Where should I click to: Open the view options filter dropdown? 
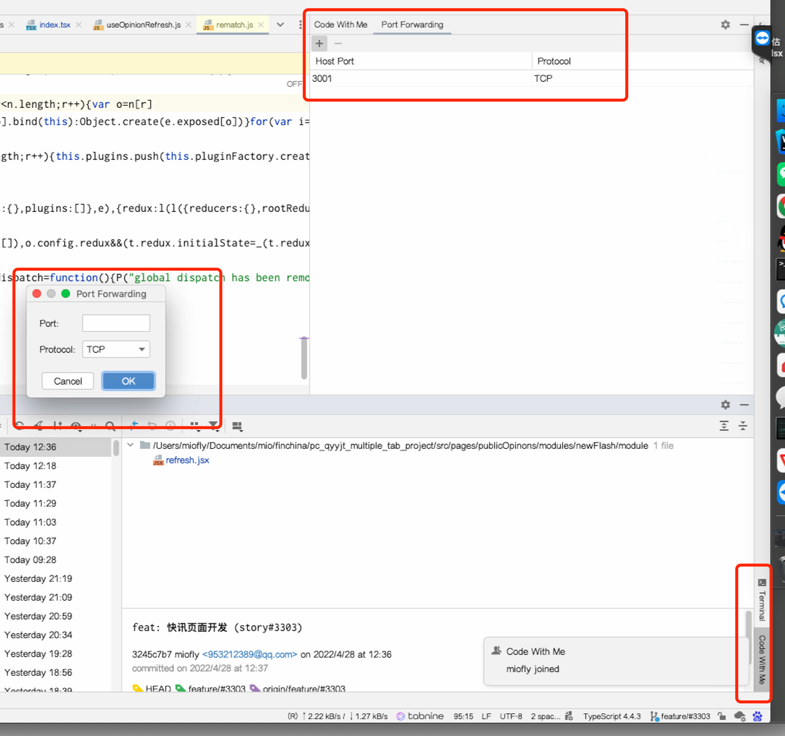tap(214, 426)
